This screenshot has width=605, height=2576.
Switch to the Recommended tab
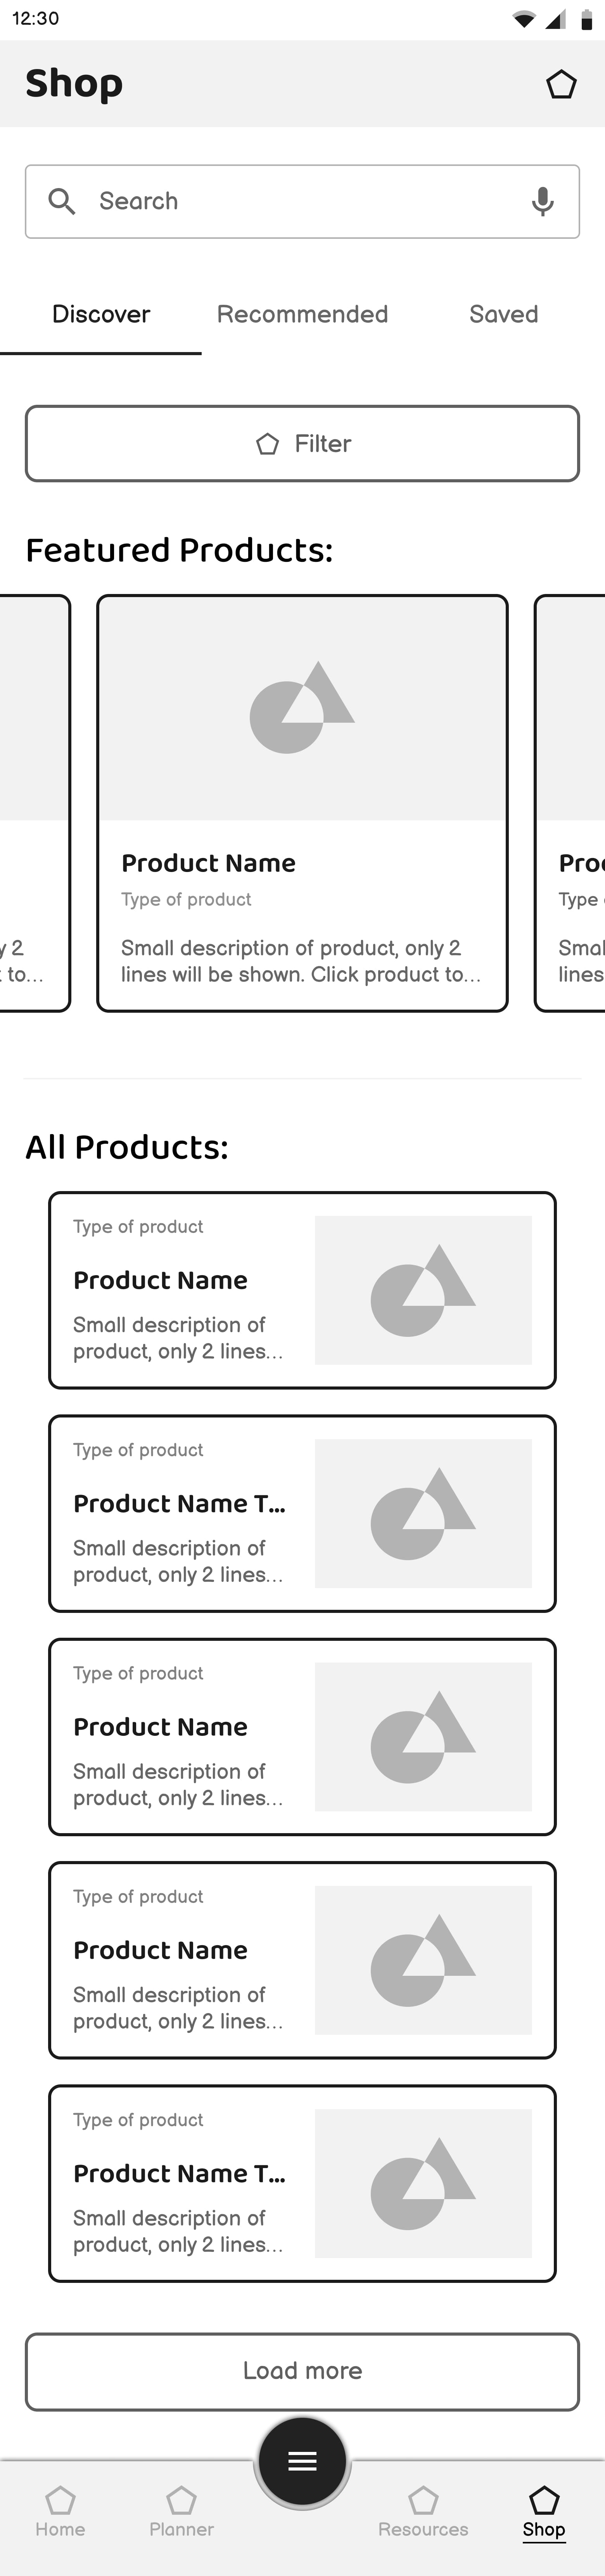point(302,314)
